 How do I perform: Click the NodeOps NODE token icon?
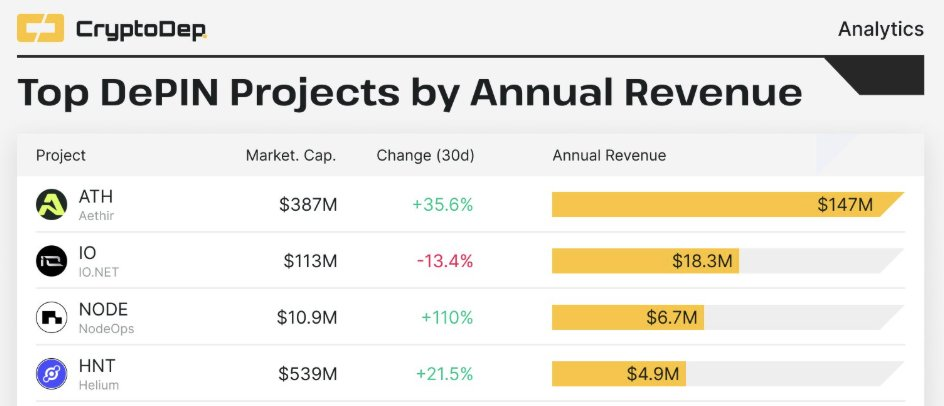pyautogui.click(x=51, y=317)
